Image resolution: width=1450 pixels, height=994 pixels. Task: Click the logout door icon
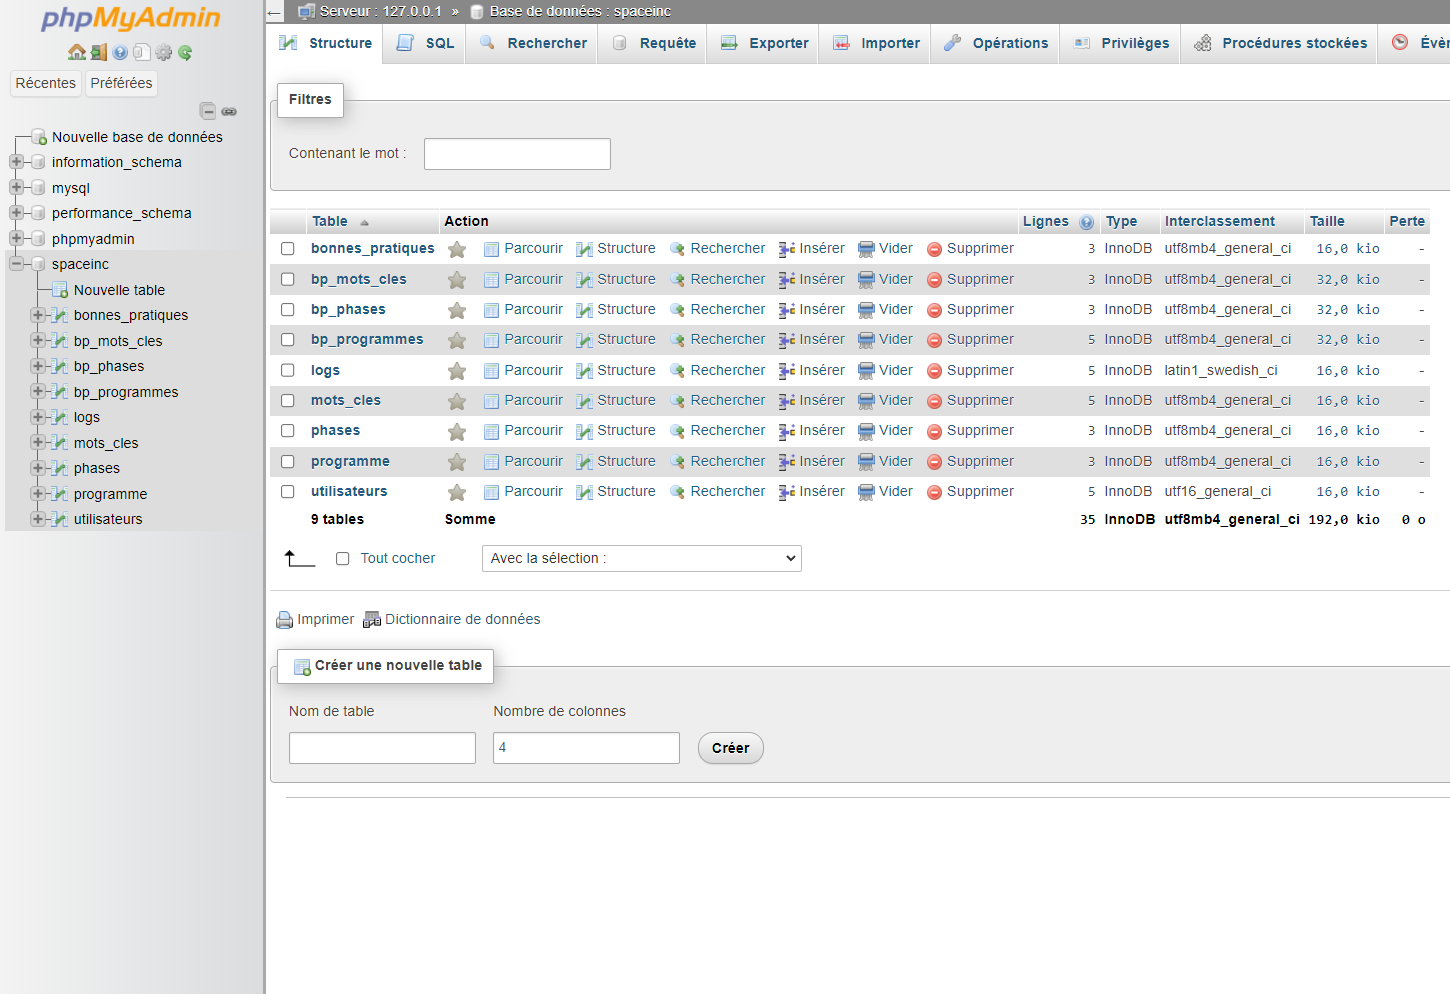point(98,53)
